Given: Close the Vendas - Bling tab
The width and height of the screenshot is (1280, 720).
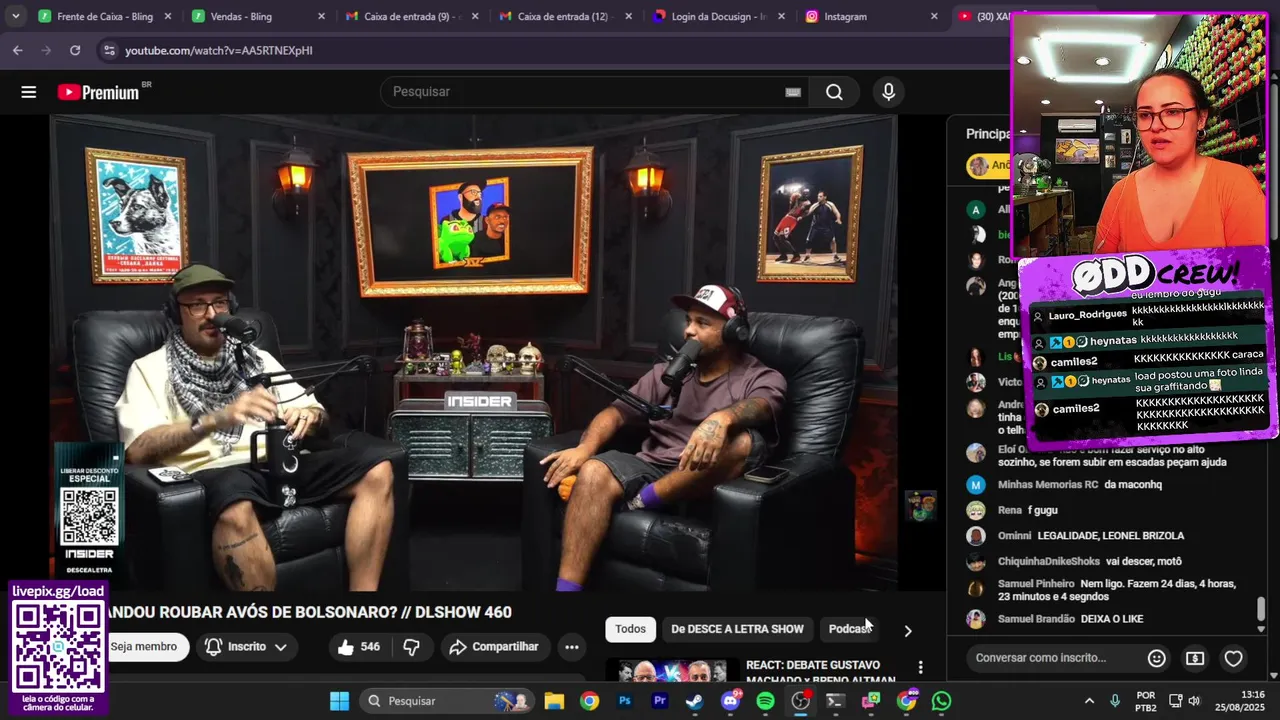Looking at the screenshot, I should [321, 16].
